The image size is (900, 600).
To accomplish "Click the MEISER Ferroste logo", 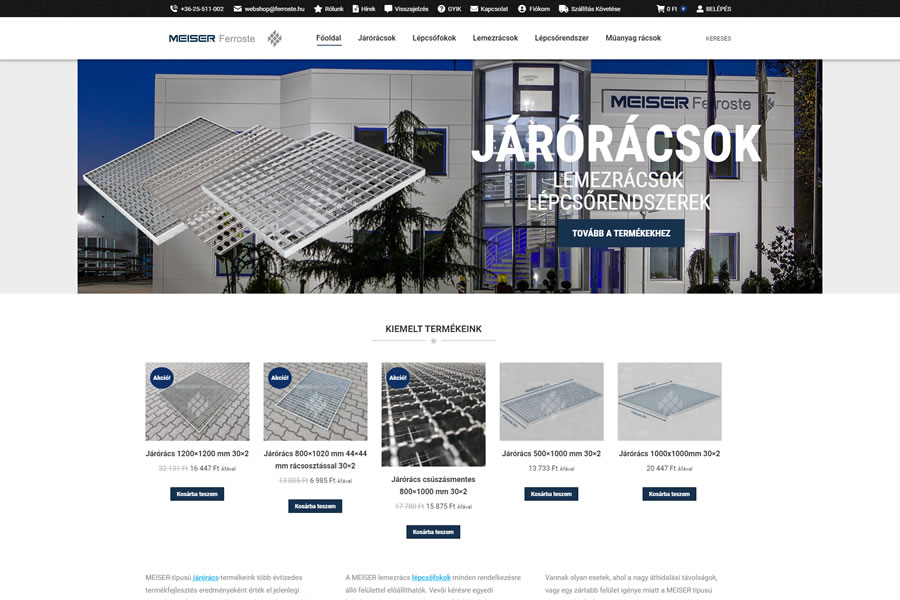I will point(225,38).
